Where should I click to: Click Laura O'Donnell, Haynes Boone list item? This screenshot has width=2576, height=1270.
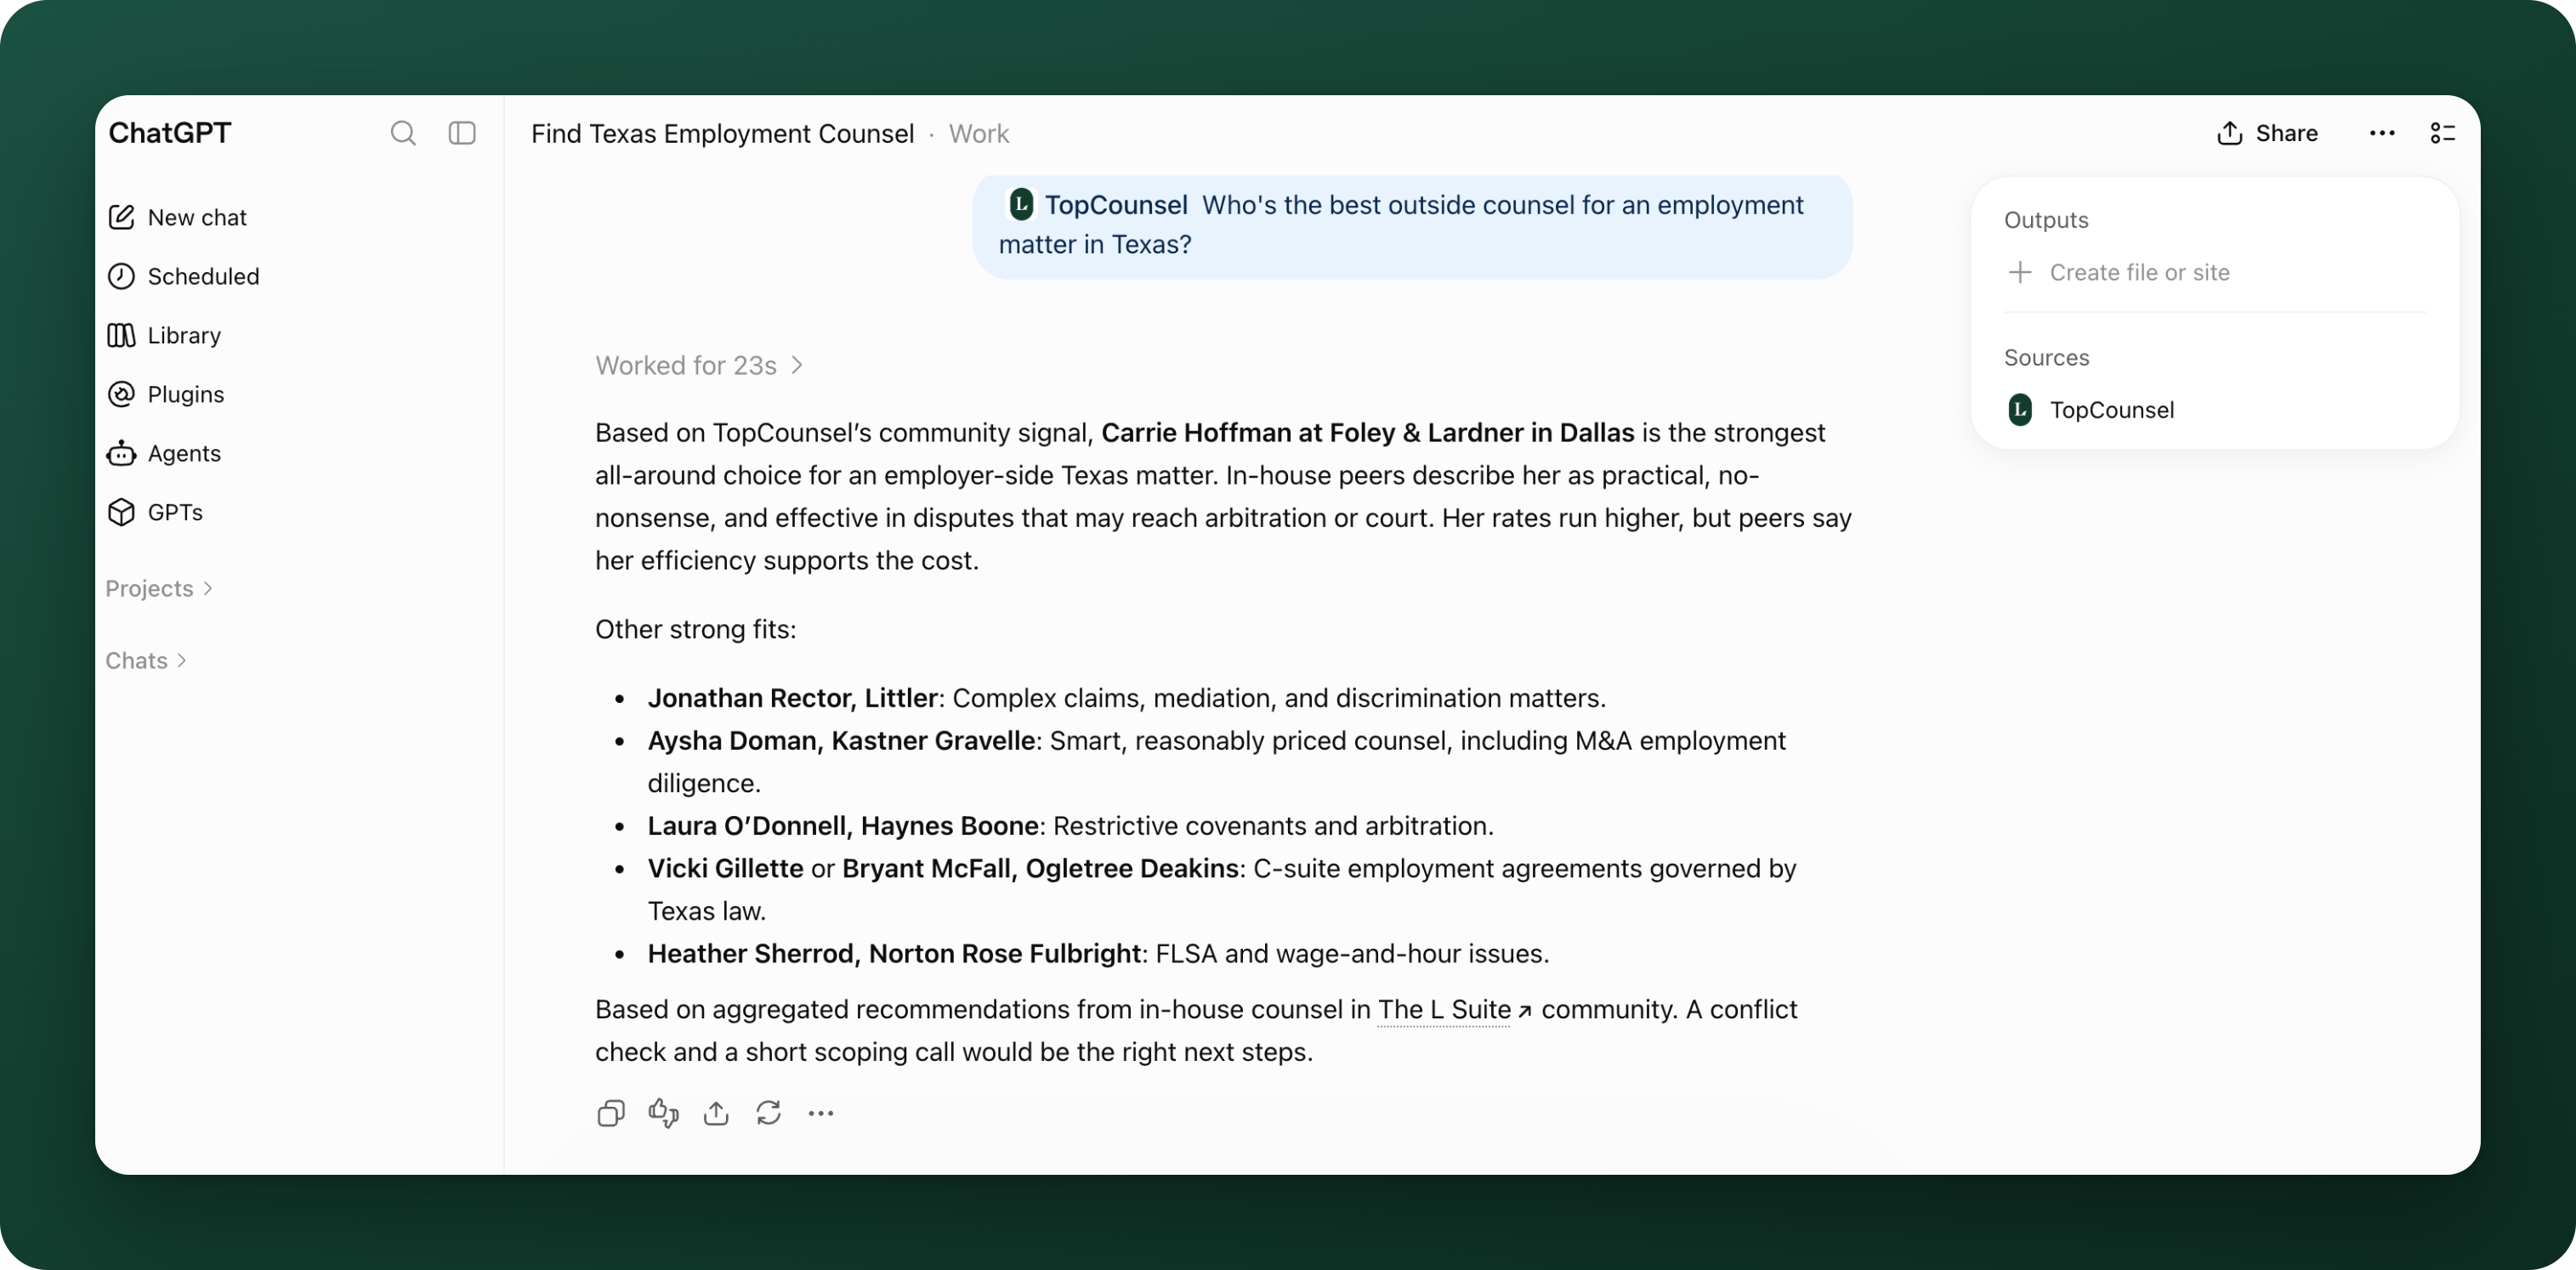[x=1070, y=826]
